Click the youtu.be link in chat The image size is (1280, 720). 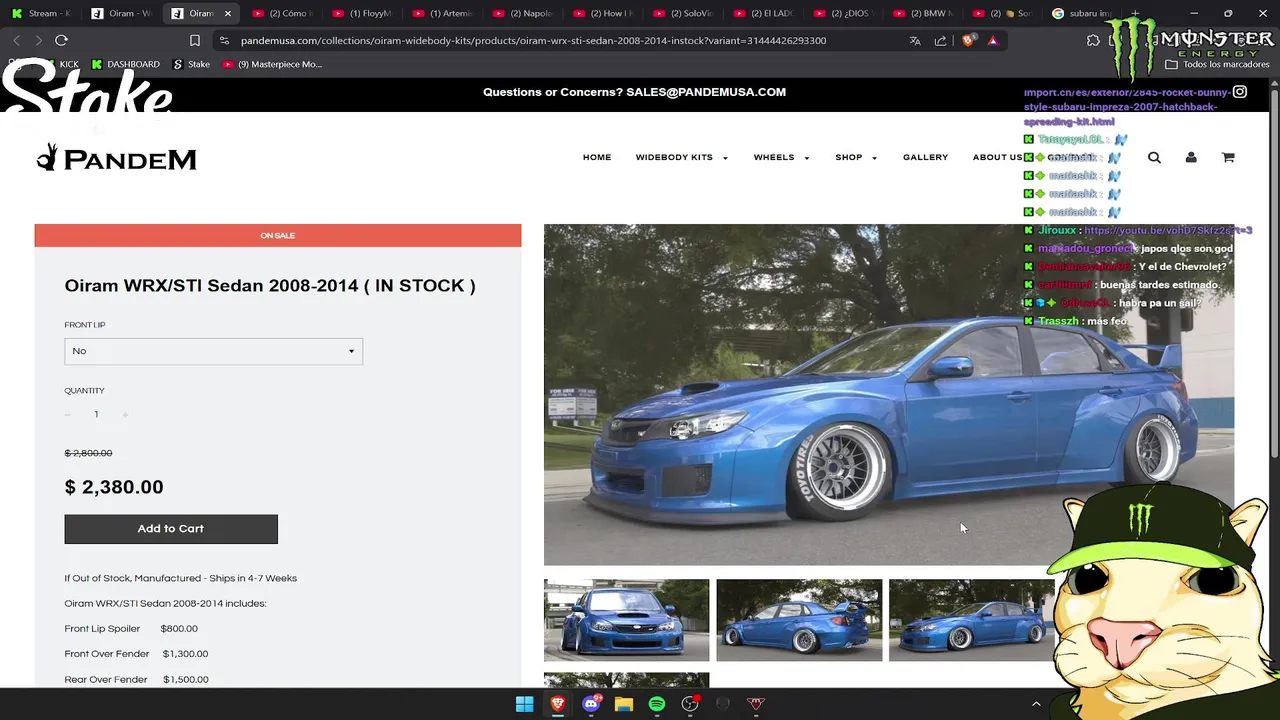point(1168,230)
